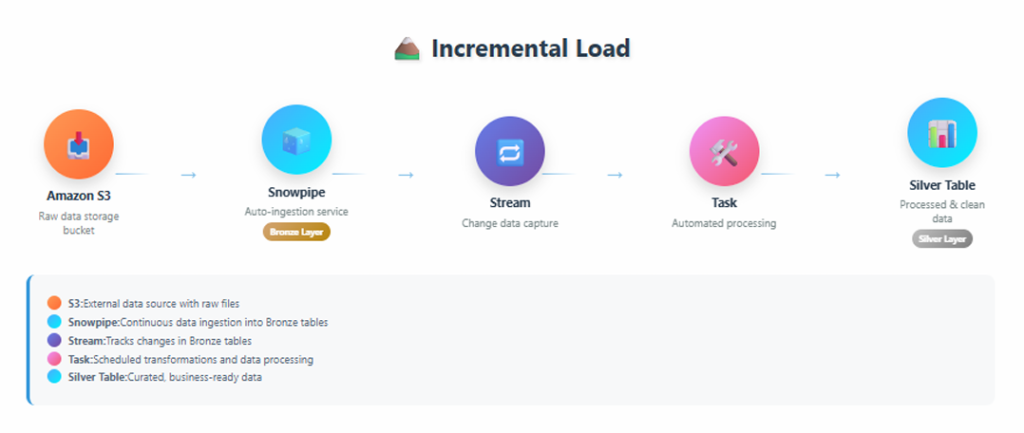Click the arrow between Snowpipe and Stream
1024x433 pixels.
point(405,175)
